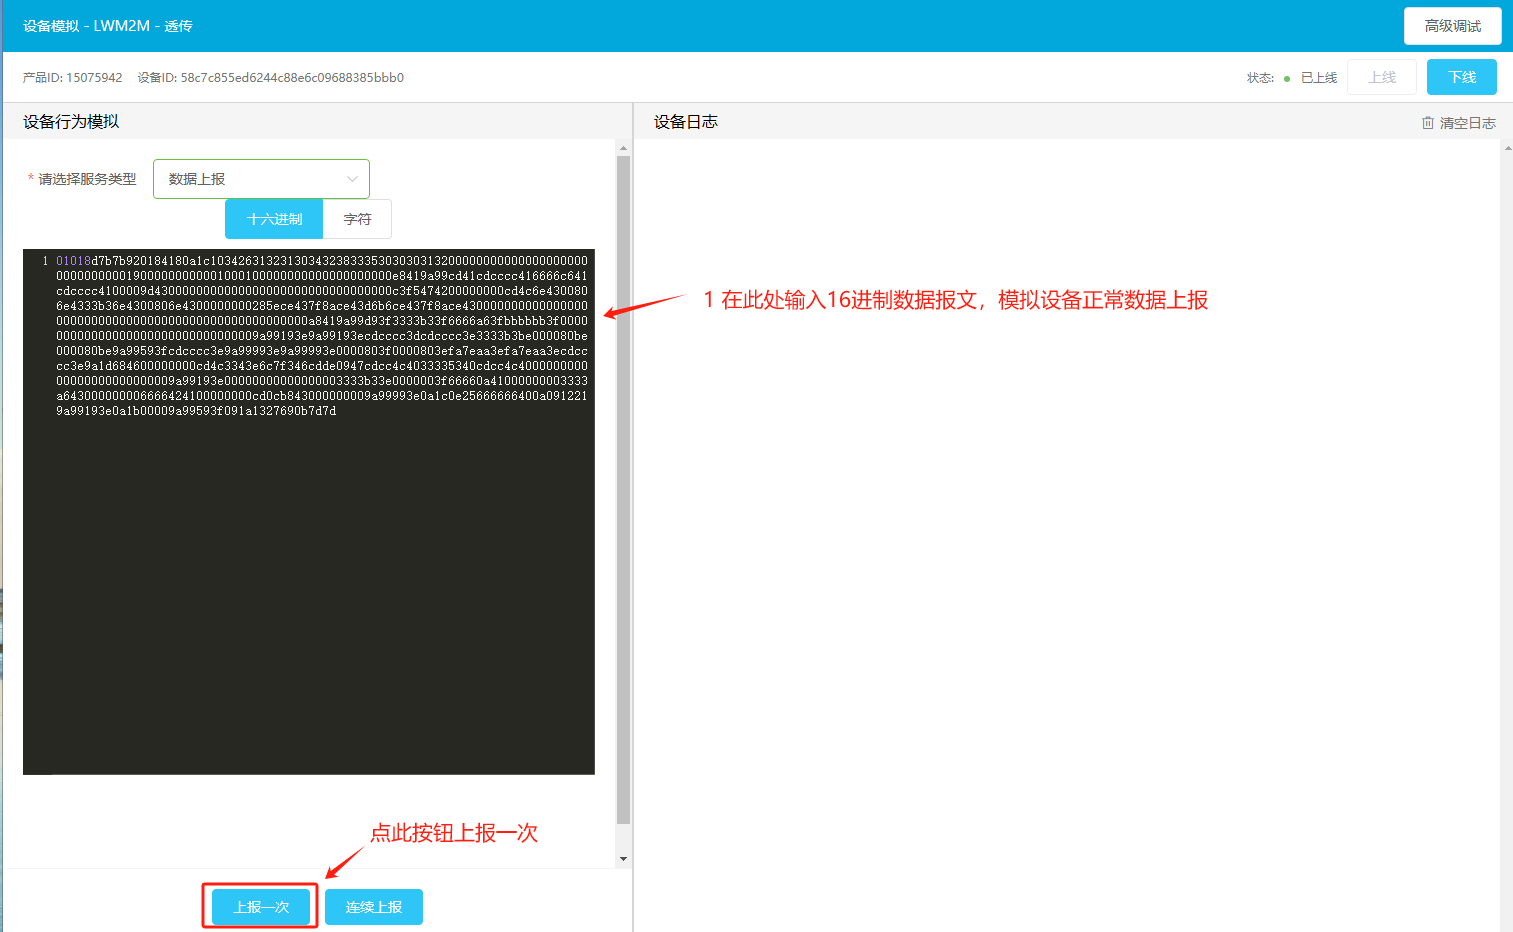Viewport: 1513px width, 932px height.
Task: Click left panel scrollbar down arrow
Action: [x=623, y=859]
